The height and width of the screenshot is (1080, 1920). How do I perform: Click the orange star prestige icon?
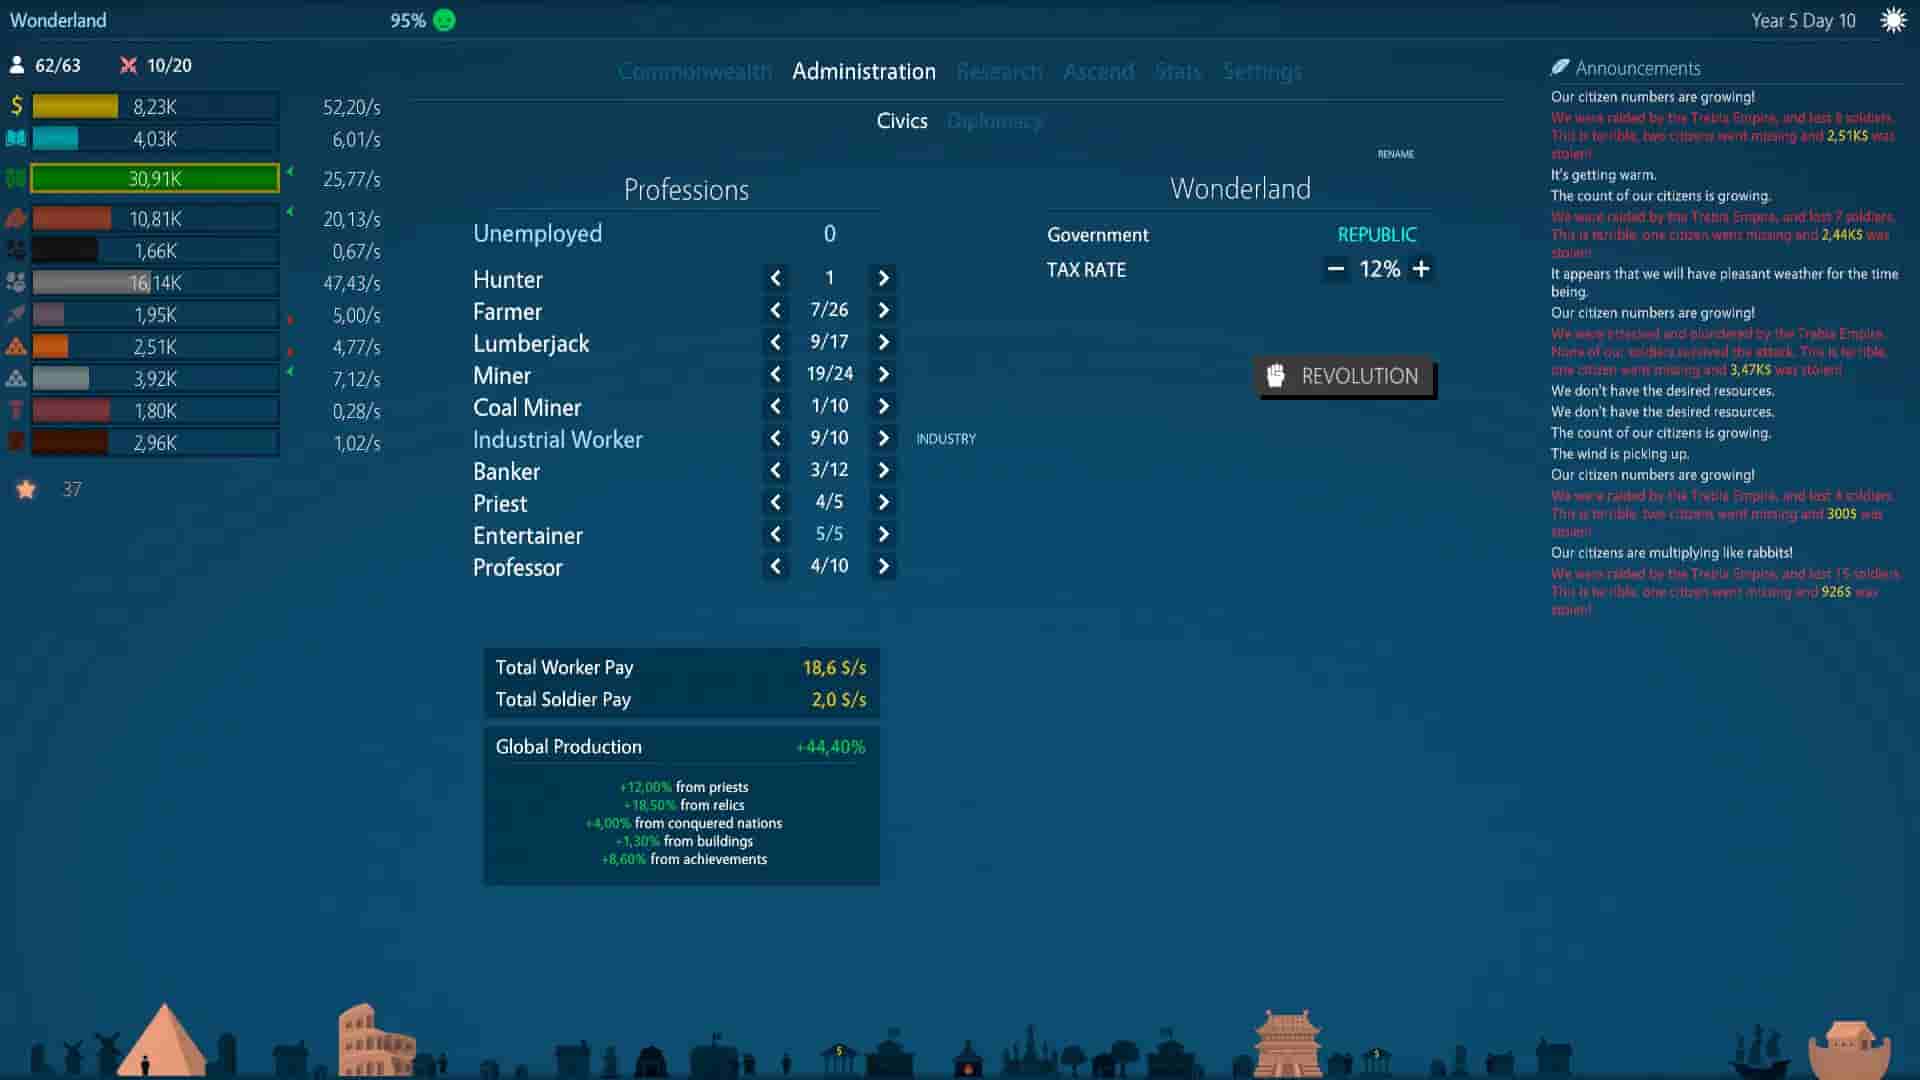(x=26, y=490)
